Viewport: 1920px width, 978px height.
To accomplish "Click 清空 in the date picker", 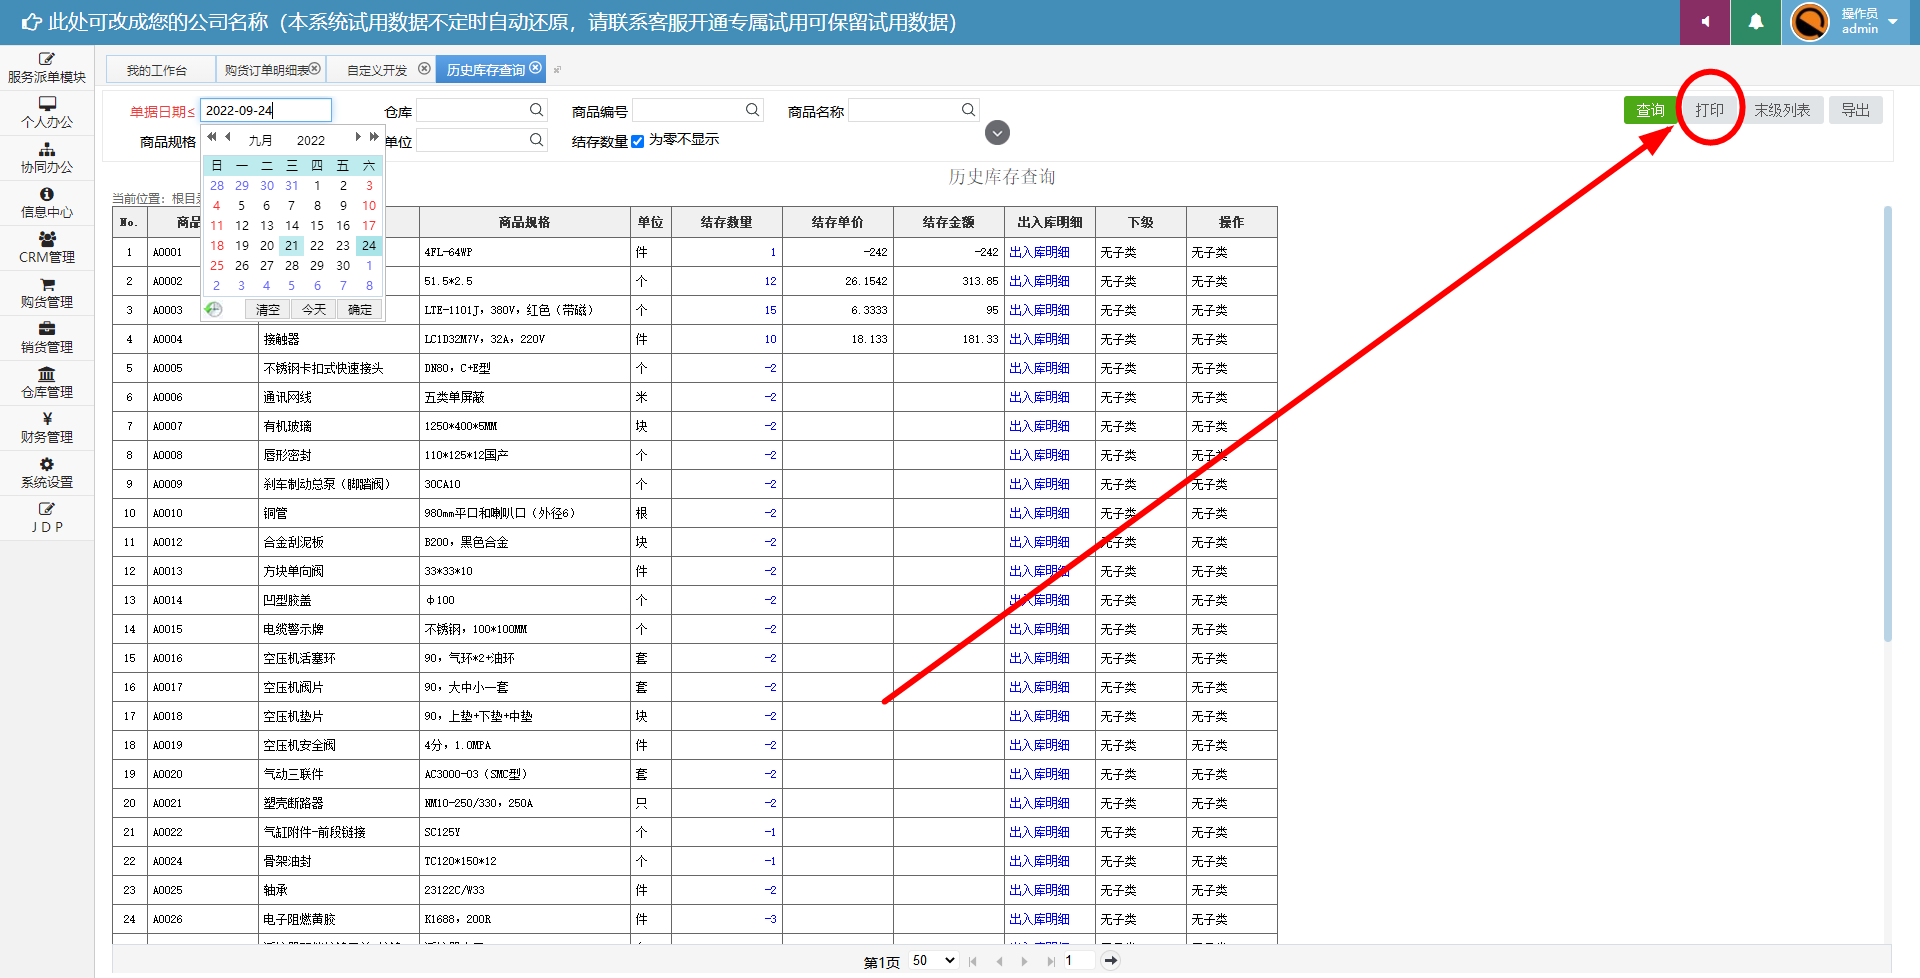I will tap(268, 310).
